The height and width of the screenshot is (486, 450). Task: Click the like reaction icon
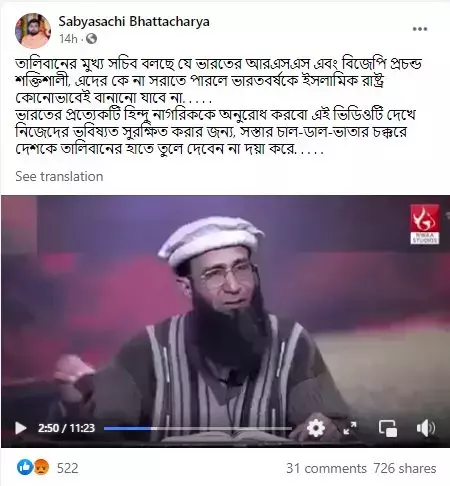[x=25, y=468]
